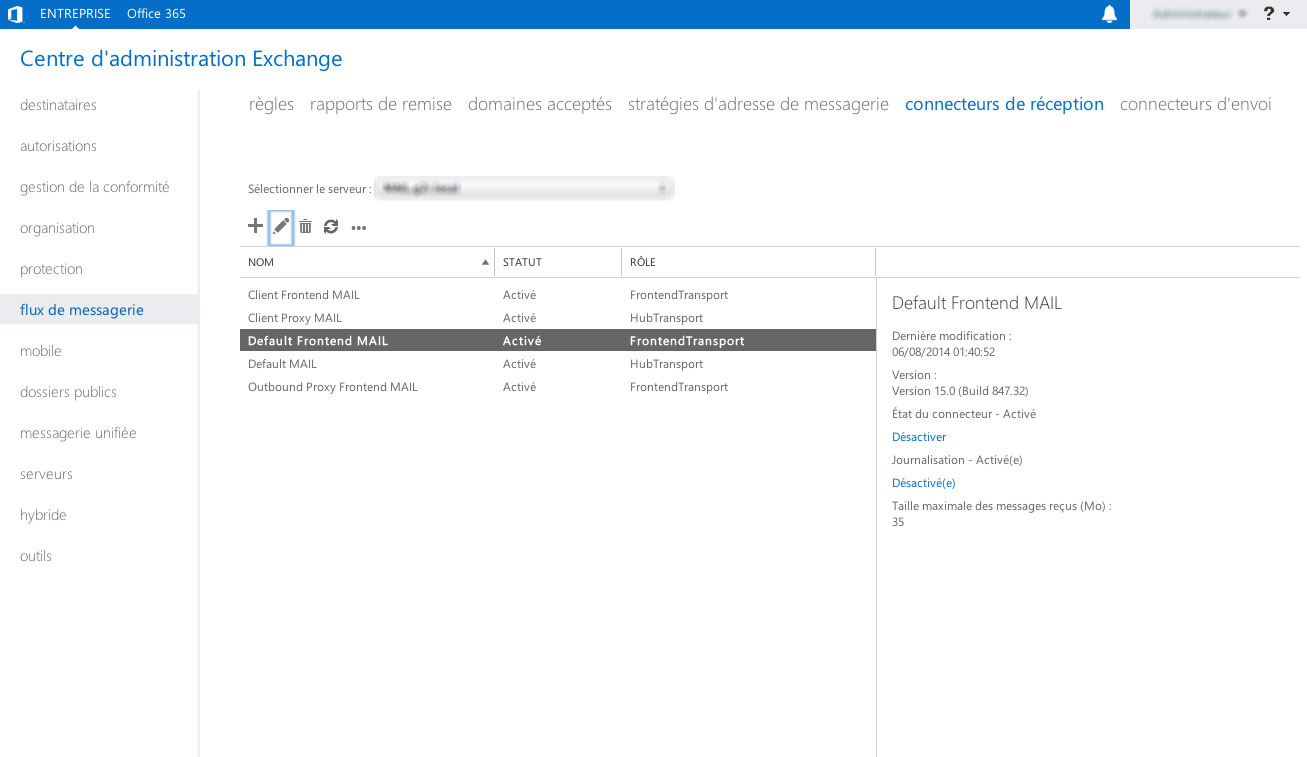Select destinataires in the left navigation
The width and height of the screenshot is (1307, 757).
[x=58, y=105]
